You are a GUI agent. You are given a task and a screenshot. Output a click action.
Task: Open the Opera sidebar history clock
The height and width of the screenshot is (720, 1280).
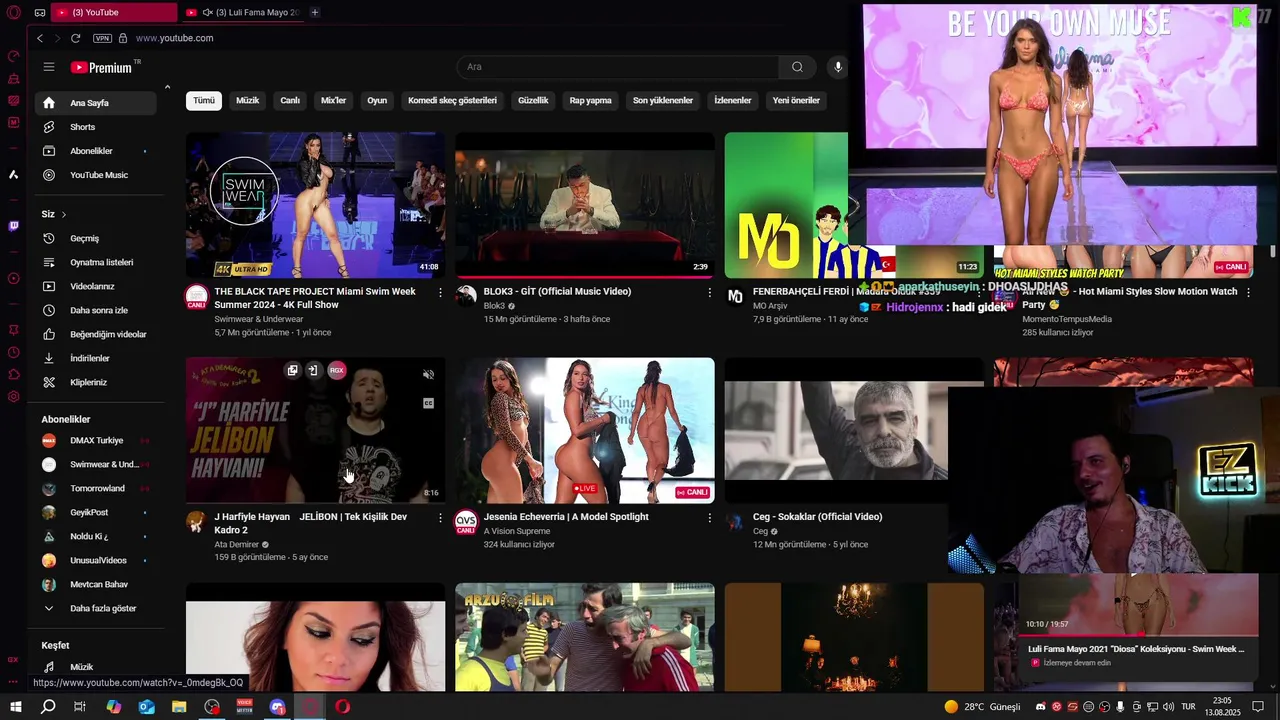coord(13,352)
